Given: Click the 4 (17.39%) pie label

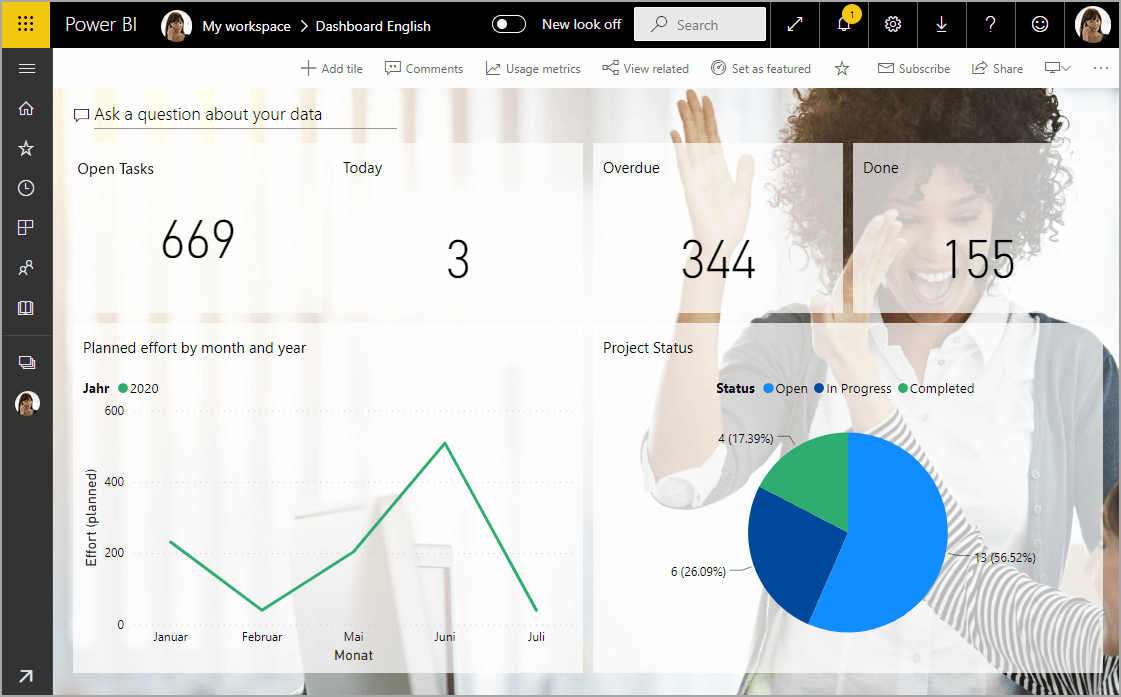Looking at the screenshot, I should 746,439.
